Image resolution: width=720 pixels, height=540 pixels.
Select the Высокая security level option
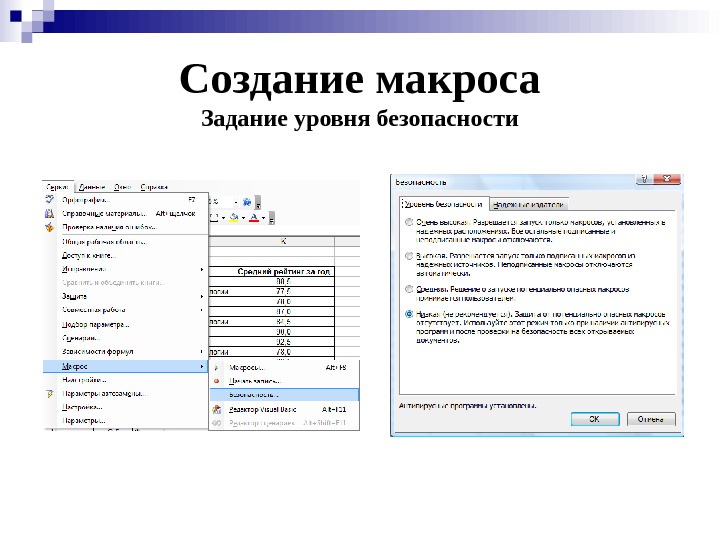tap(409, 256)
